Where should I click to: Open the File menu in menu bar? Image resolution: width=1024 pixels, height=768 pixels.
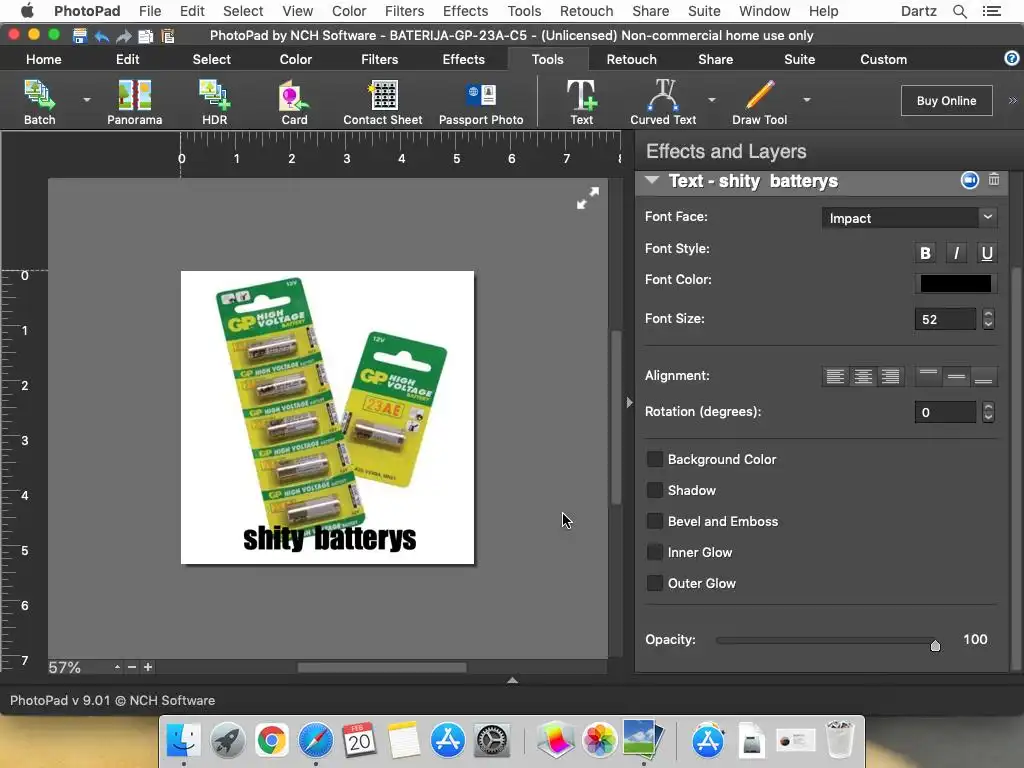(150, 11)
